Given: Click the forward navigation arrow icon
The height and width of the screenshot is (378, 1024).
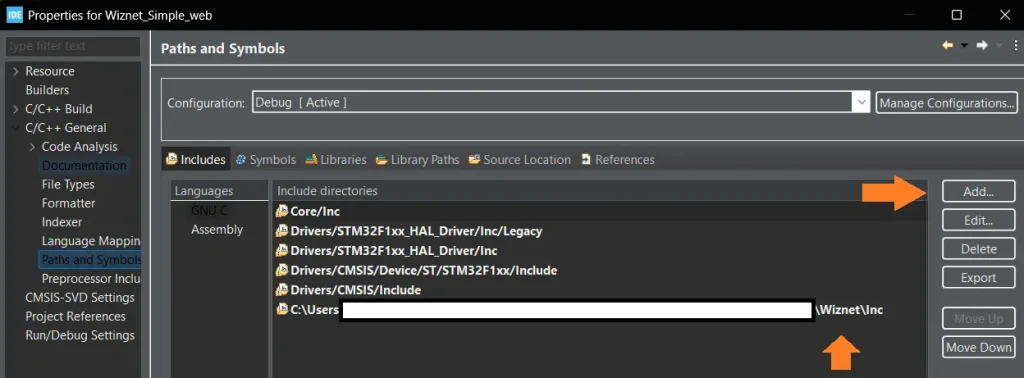Looking at the screenshot, I should coord(982,46).
